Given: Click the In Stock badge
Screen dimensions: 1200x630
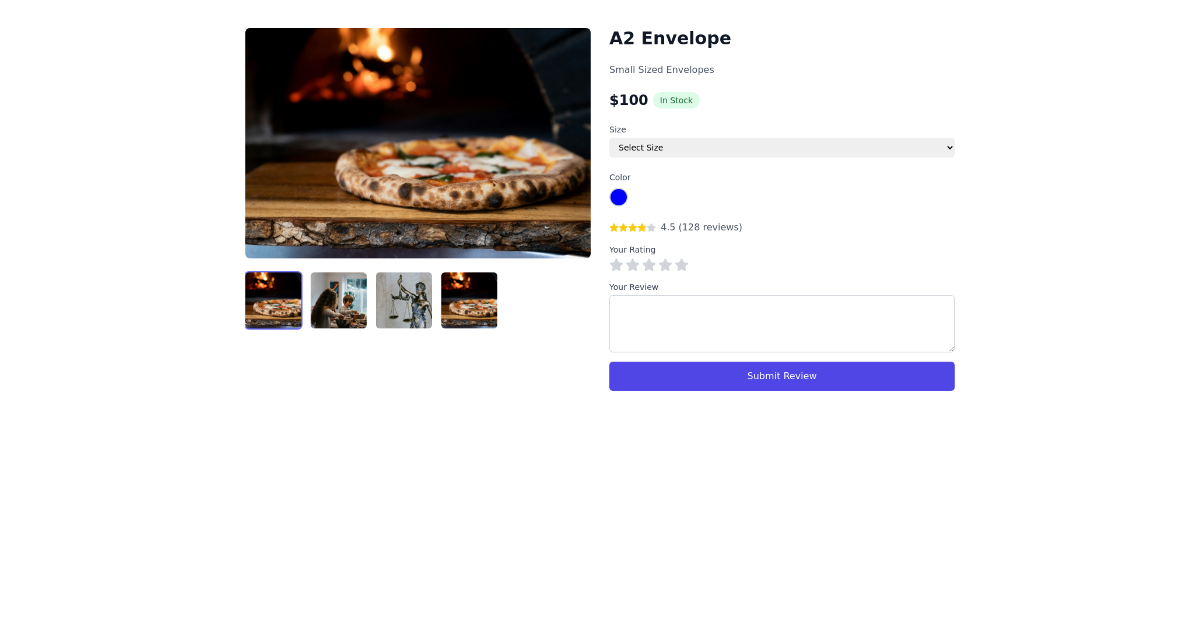Looking at the screenshot, I should coord(676,100).
